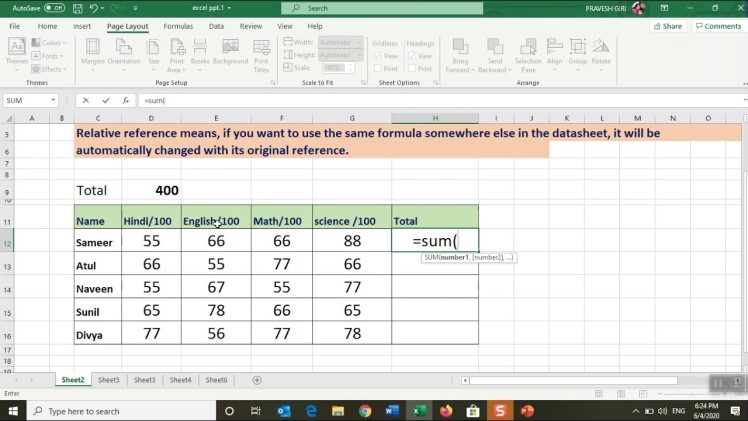Toggle the AutoSave switch

(x=53, y=8)
